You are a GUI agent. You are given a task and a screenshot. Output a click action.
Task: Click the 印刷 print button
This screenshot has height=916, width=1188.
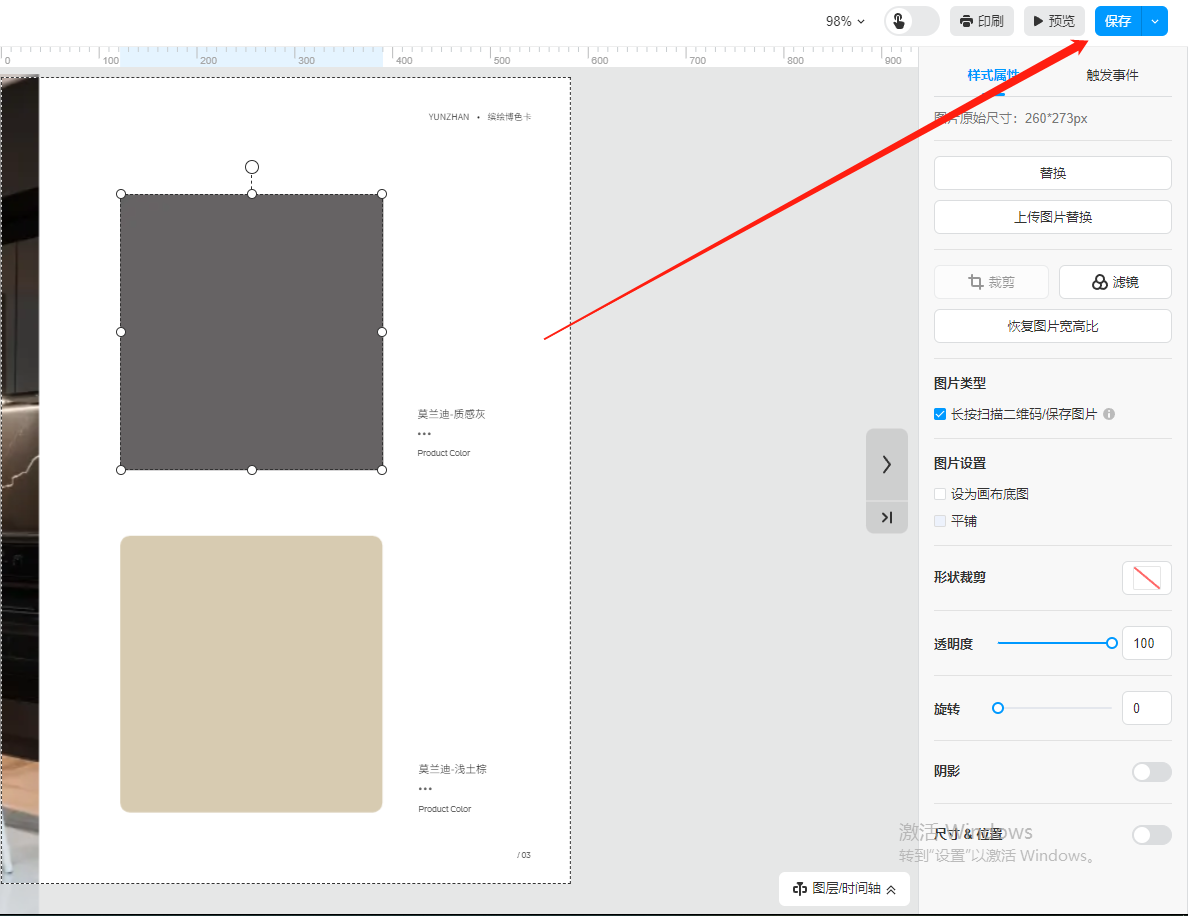(981, 21)
